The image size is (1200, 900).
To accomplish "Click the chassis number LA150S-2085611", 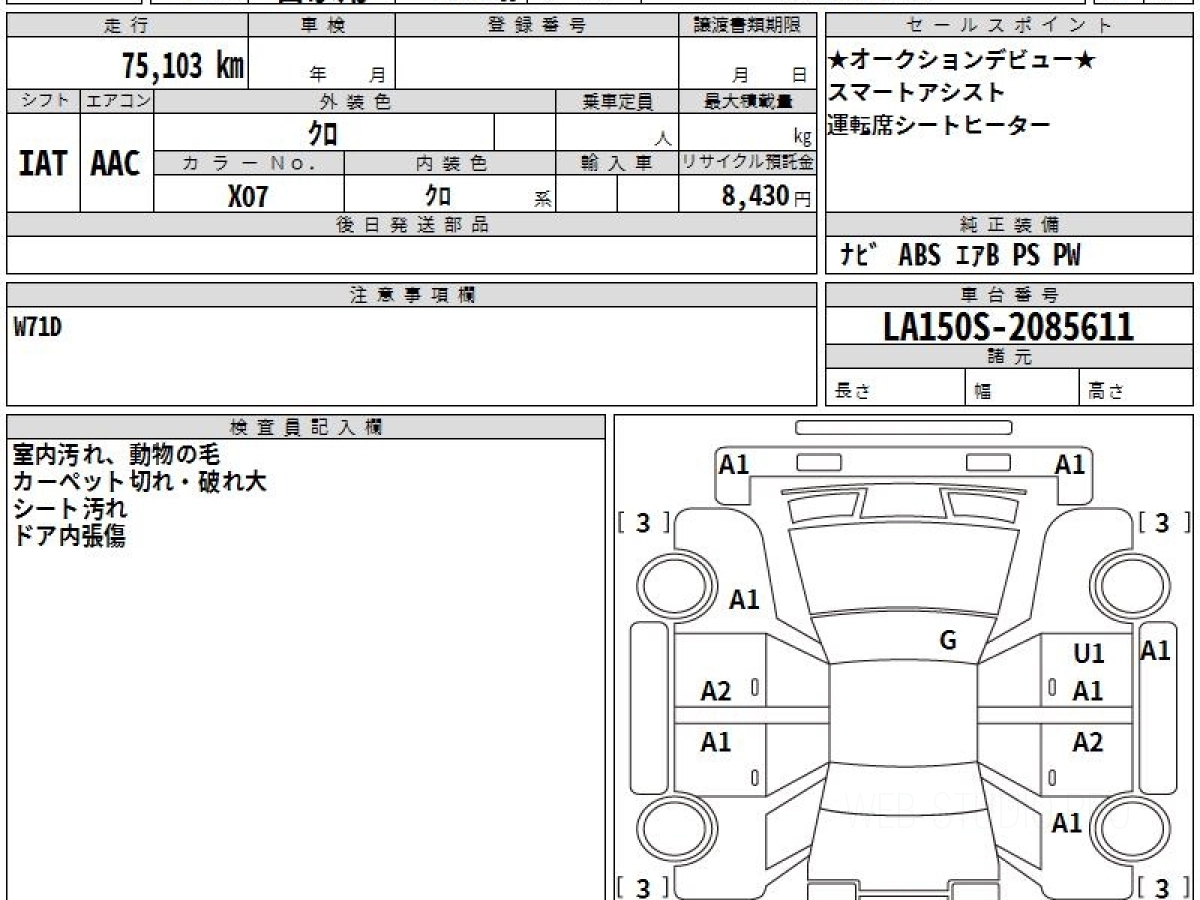I will pyautogui.click(x=1008, y=327).
